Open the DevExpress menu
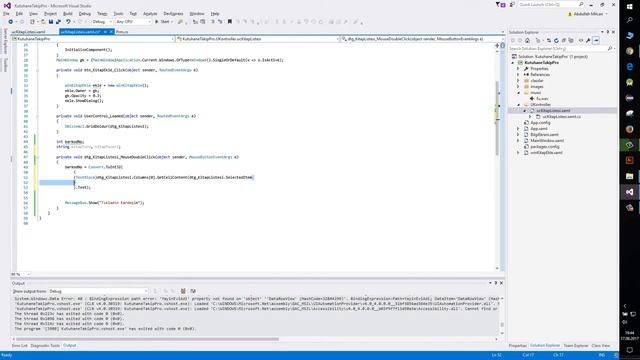 (x=173, y=14)
